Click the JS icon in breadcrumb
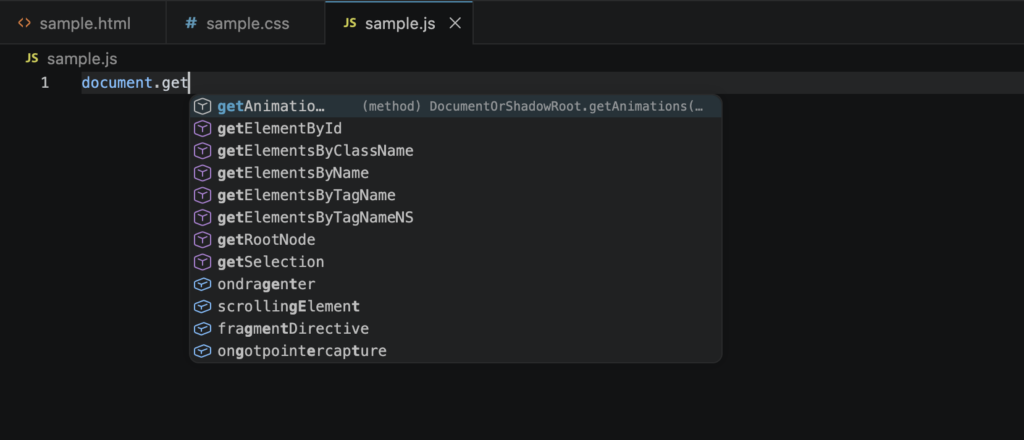 [32, 59]
